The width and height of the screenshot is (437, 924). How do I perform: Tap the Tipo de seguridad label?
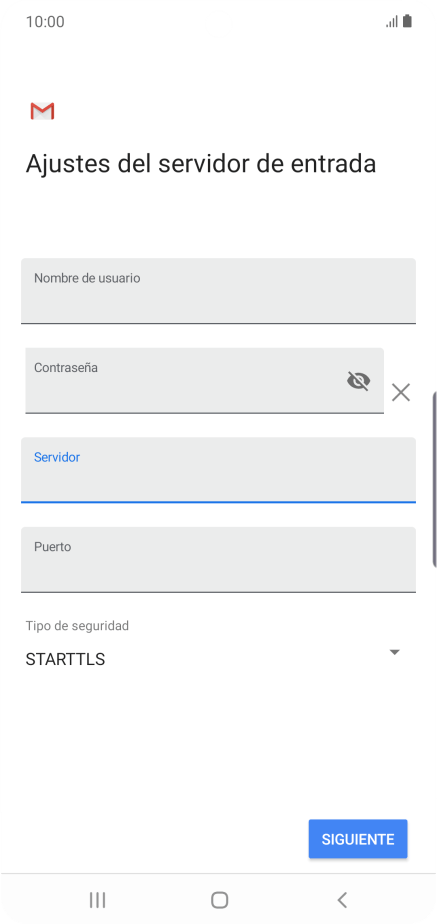(77, 626)
